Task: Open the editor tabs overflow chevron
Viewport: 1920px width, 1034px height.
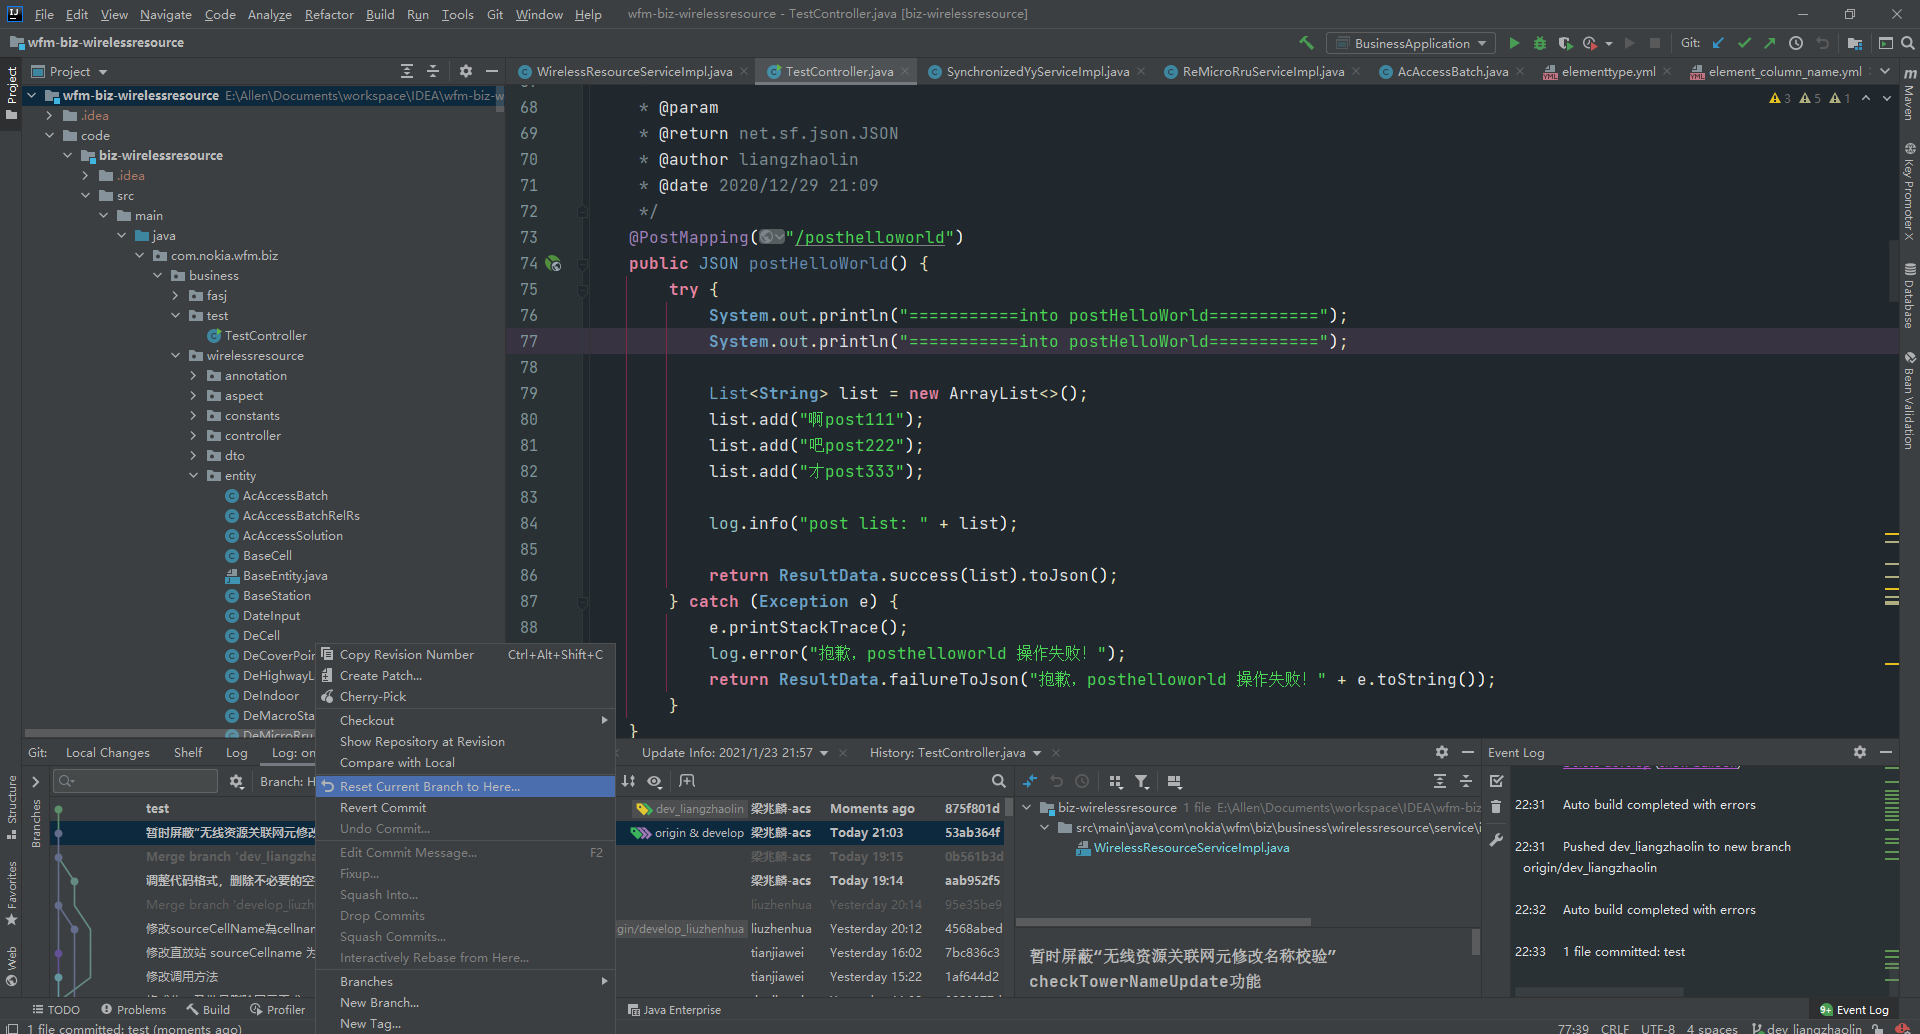Action: pos(1884,71)
